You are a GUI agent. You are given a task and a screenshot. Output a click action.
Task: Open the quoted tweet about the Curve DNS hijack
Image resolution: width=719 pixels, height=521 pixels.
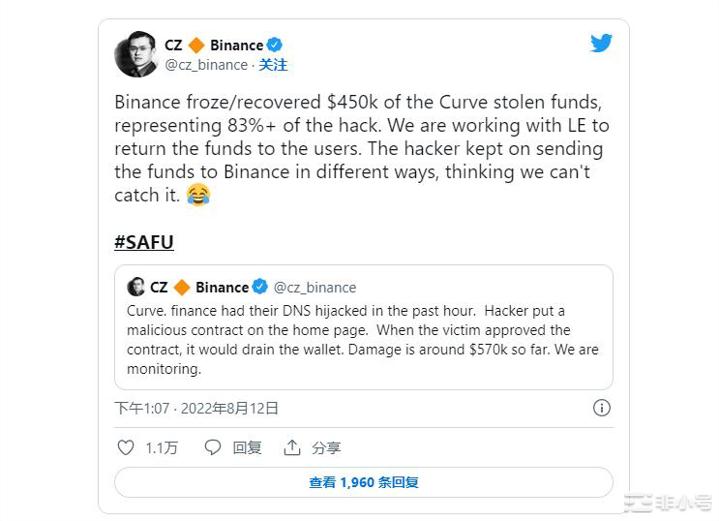coord(363,340)
